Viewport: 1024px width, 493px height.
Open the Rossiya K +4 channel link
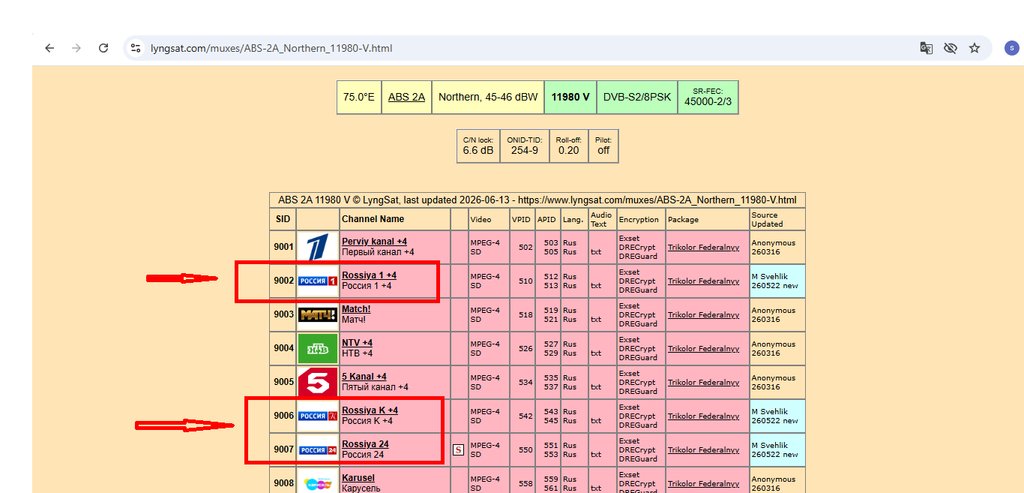coord(370,411)
